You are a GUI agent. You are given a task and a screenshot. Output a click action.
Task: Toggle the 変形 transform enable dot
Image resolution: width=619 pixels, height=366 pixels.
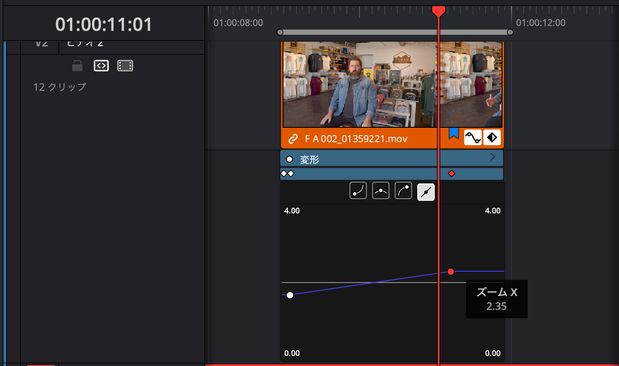pos(289,159)
